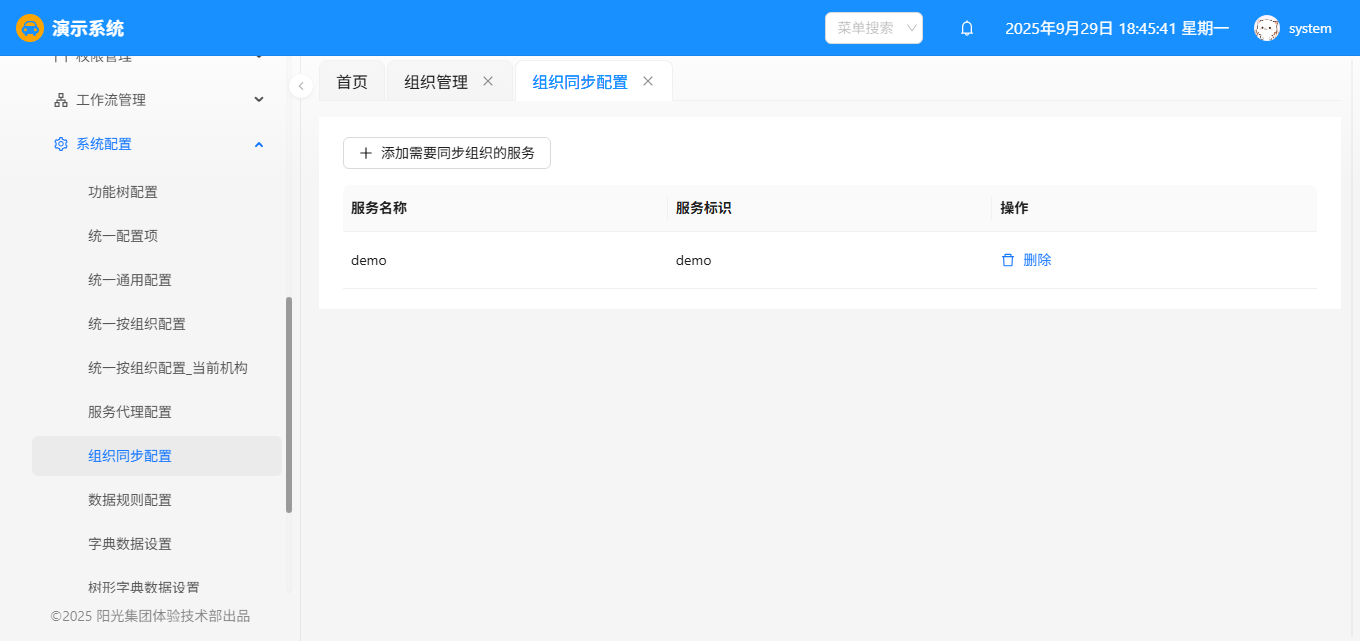The height and width of the screenshot is (641, 1360).
Task: Collapse the 系统配置 menu section
Action: 259,144
